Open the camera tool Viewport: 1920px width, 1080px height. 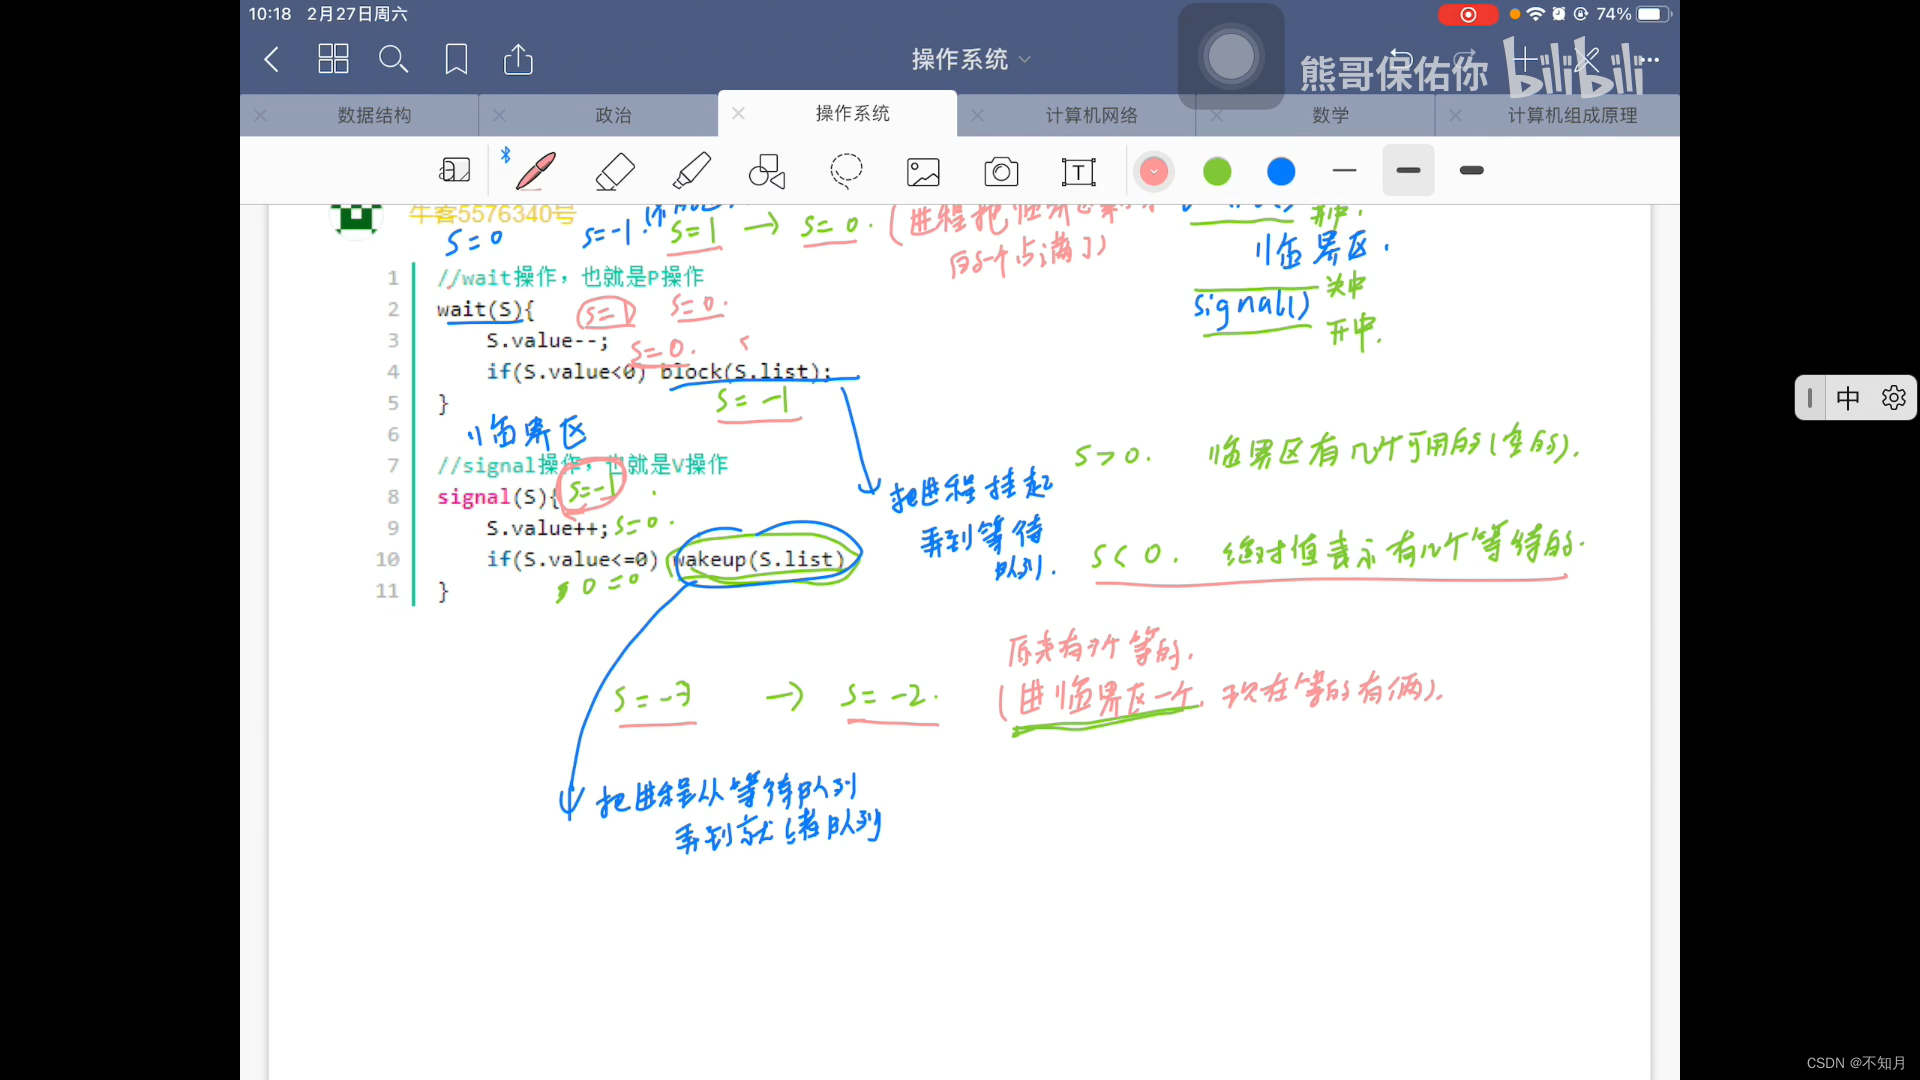pos(1001,172)
